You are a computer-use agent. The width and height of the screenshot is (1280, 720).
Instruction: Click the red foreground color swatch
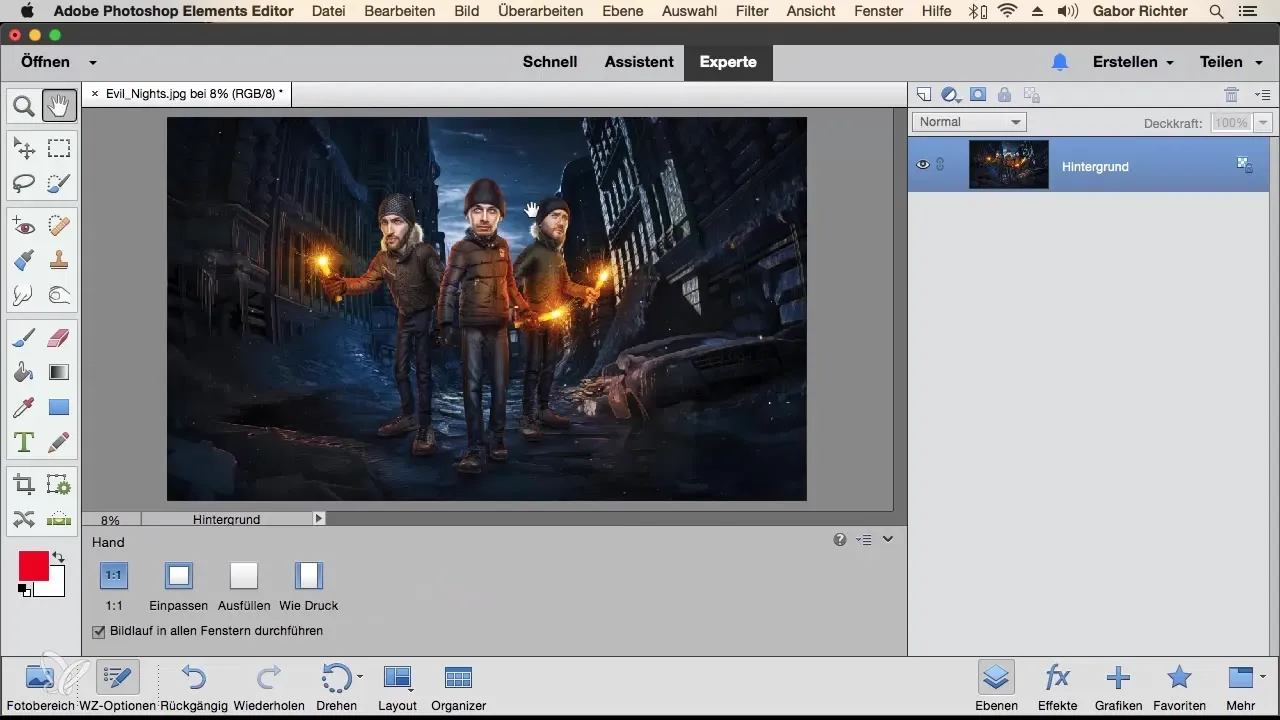33,565
